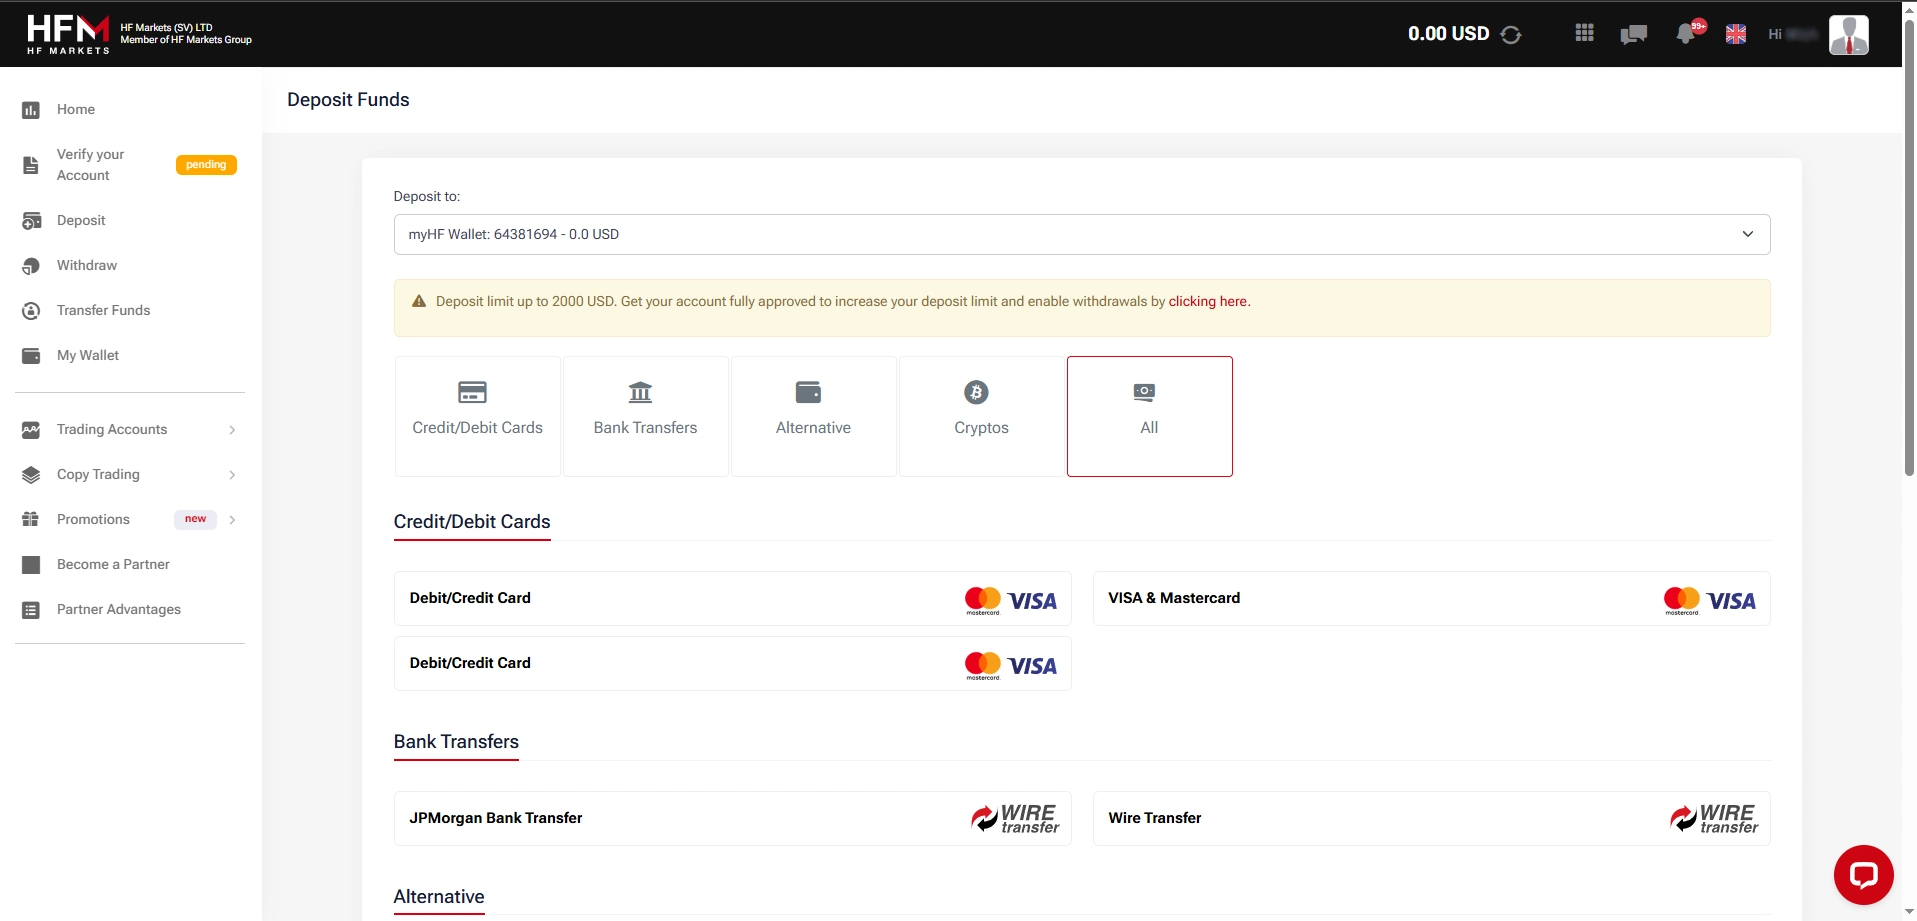Viewport: 1917px width, 921px height.
Task: Open the apps grid icon in top bar
Action: [1584, 33]
